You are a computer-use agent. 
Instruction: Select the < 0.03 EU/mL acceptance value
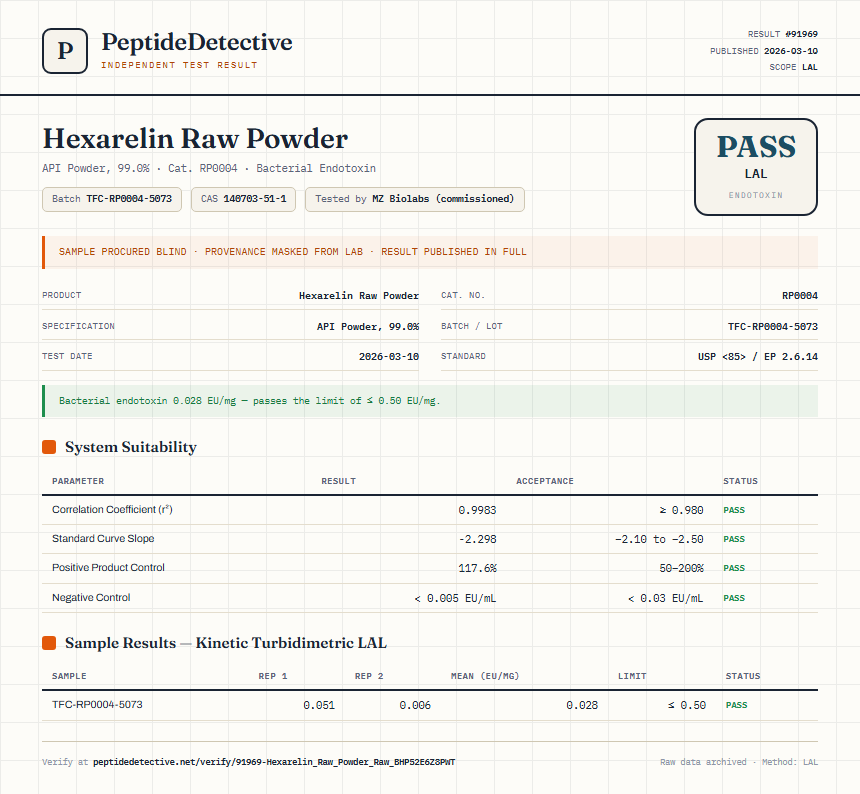tap(665, 598)
